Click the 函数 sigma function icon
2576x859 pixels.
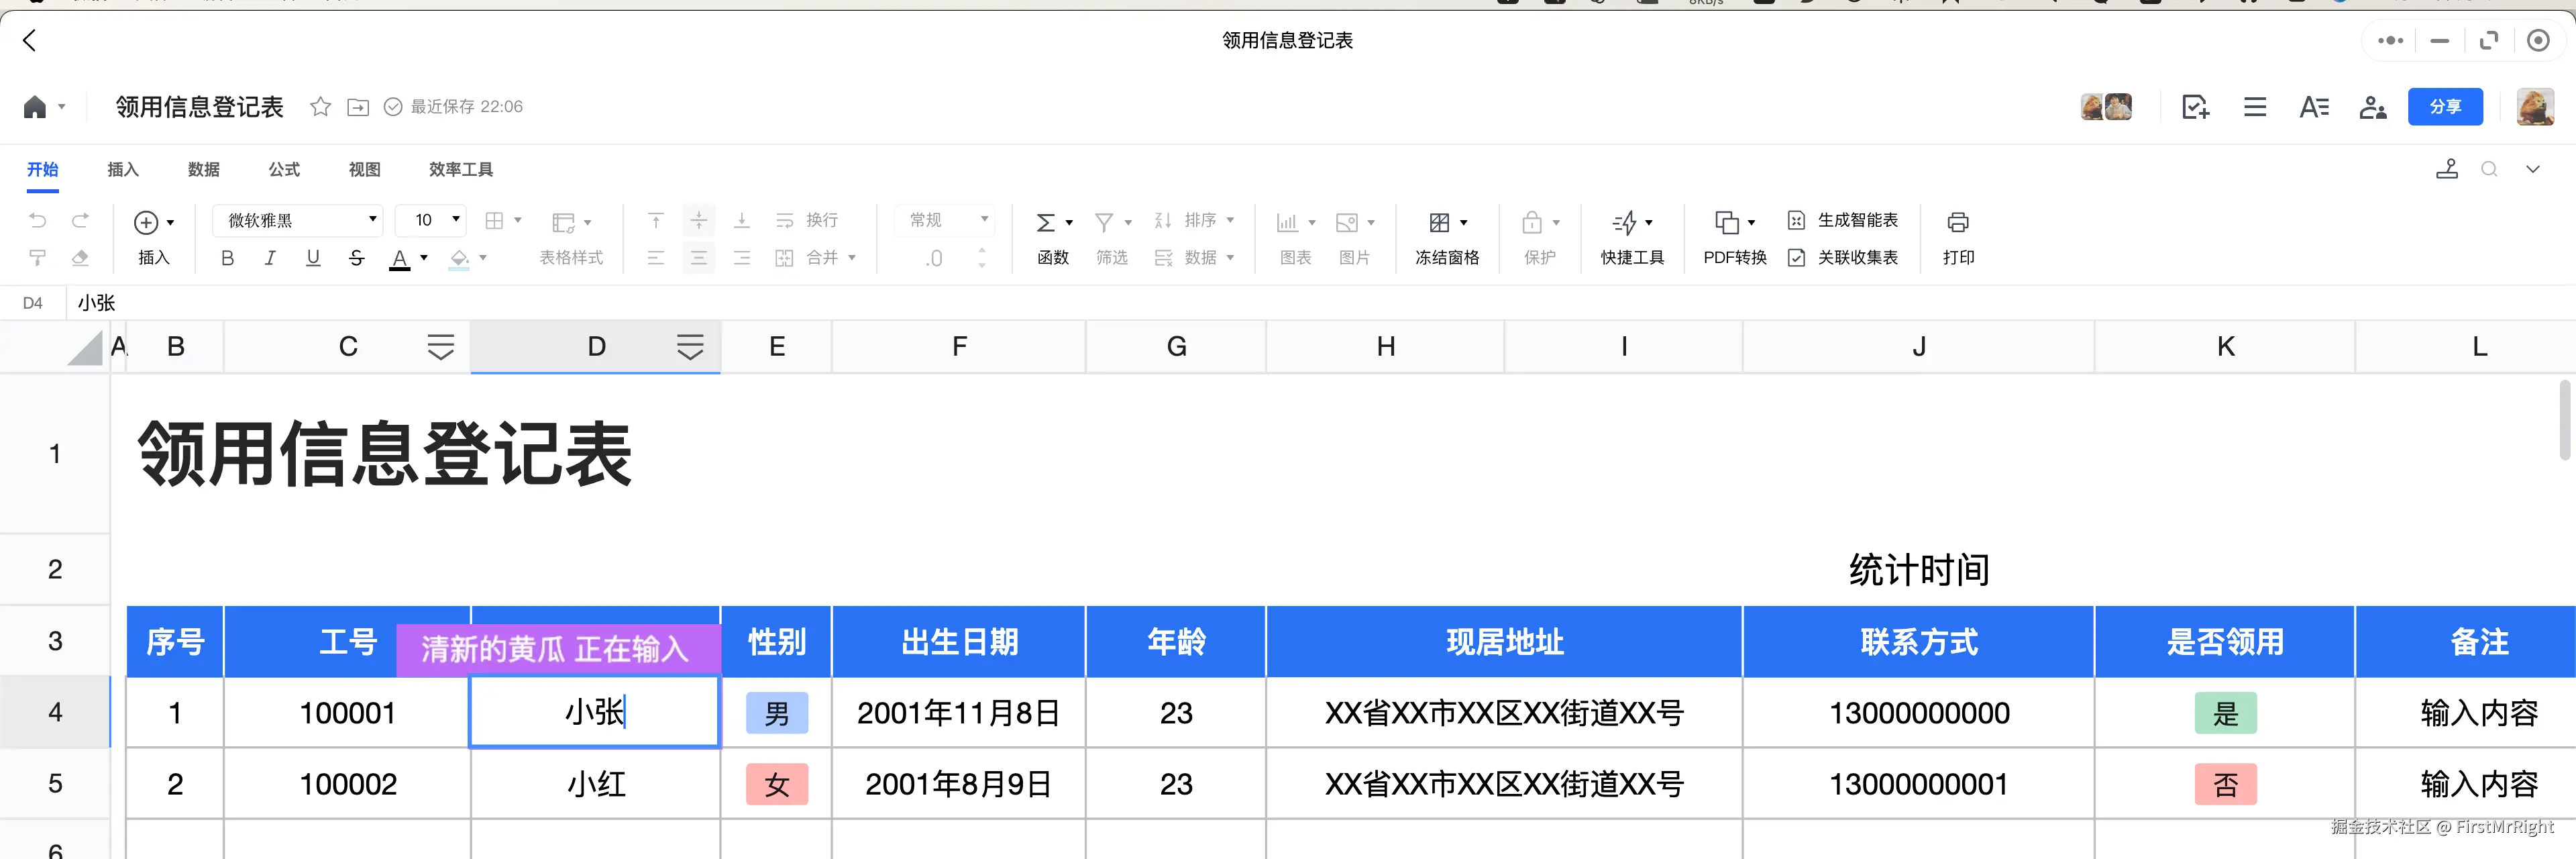[x=1045, y=222]
